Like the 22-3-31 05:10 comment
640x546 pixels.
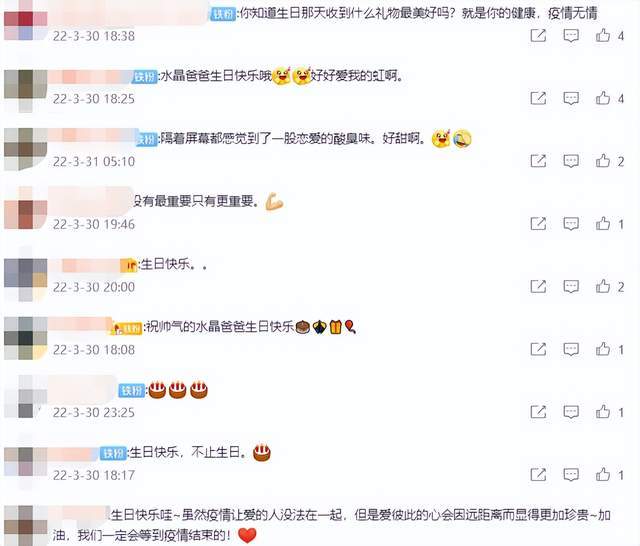[602, 161]
